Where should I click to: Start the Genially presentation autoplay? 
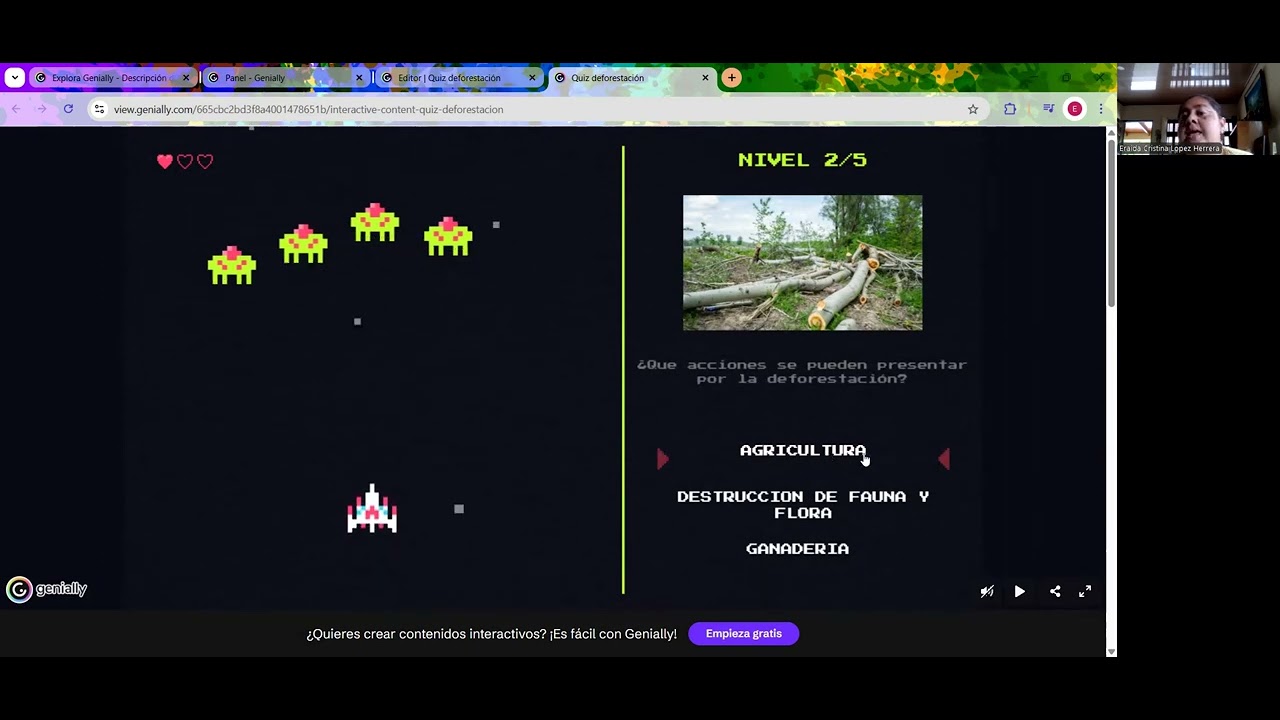click(1019, 592)
